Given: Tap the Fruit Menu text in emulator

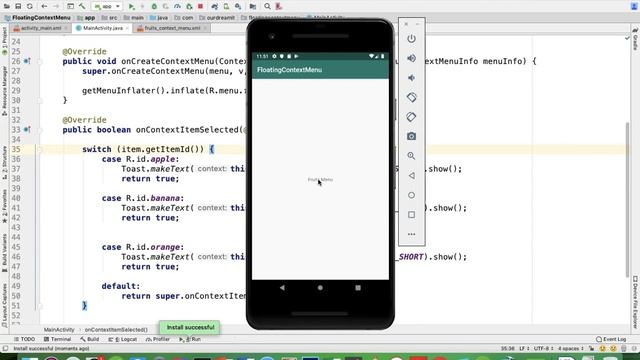Looking at the screenshot, I should 320,180.
